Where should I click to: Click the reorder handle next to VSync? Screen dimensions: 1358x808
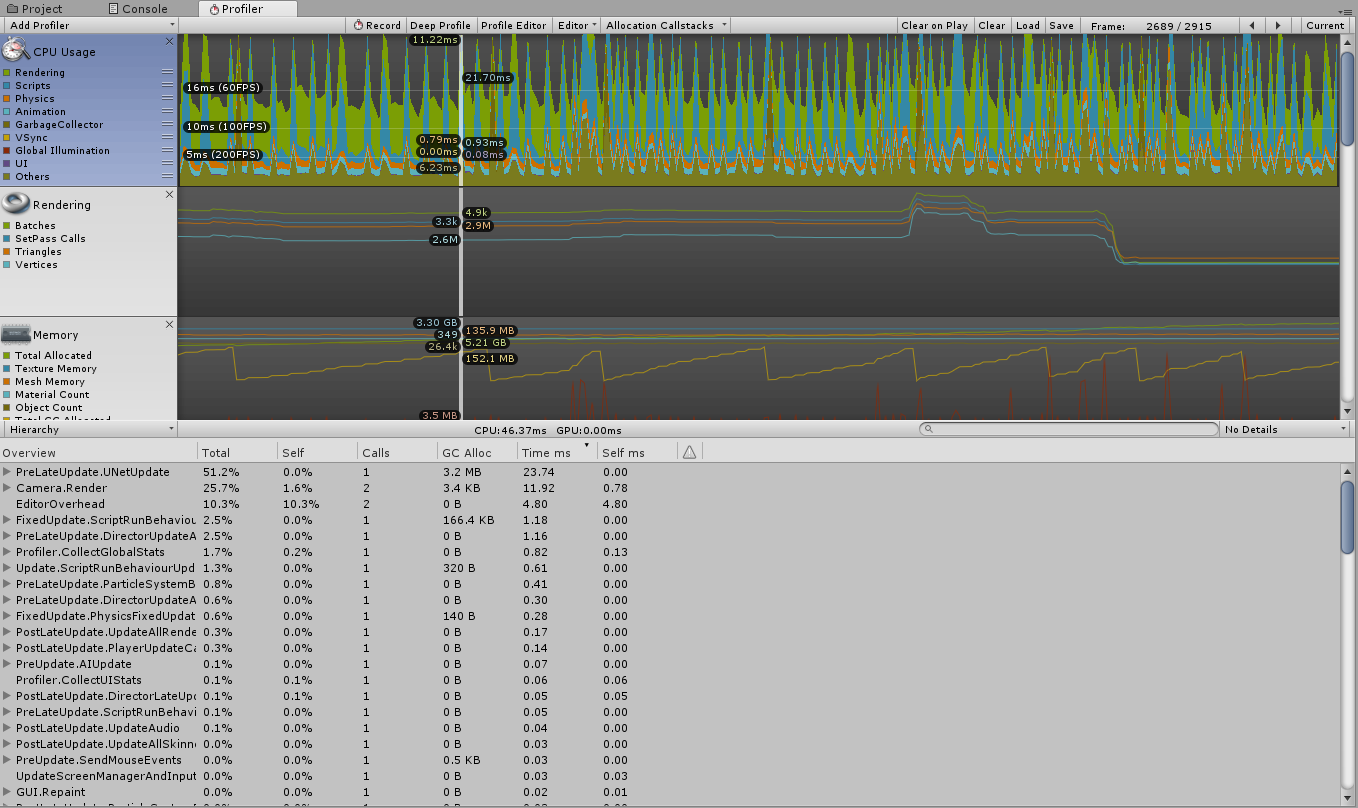pos(168,138)
